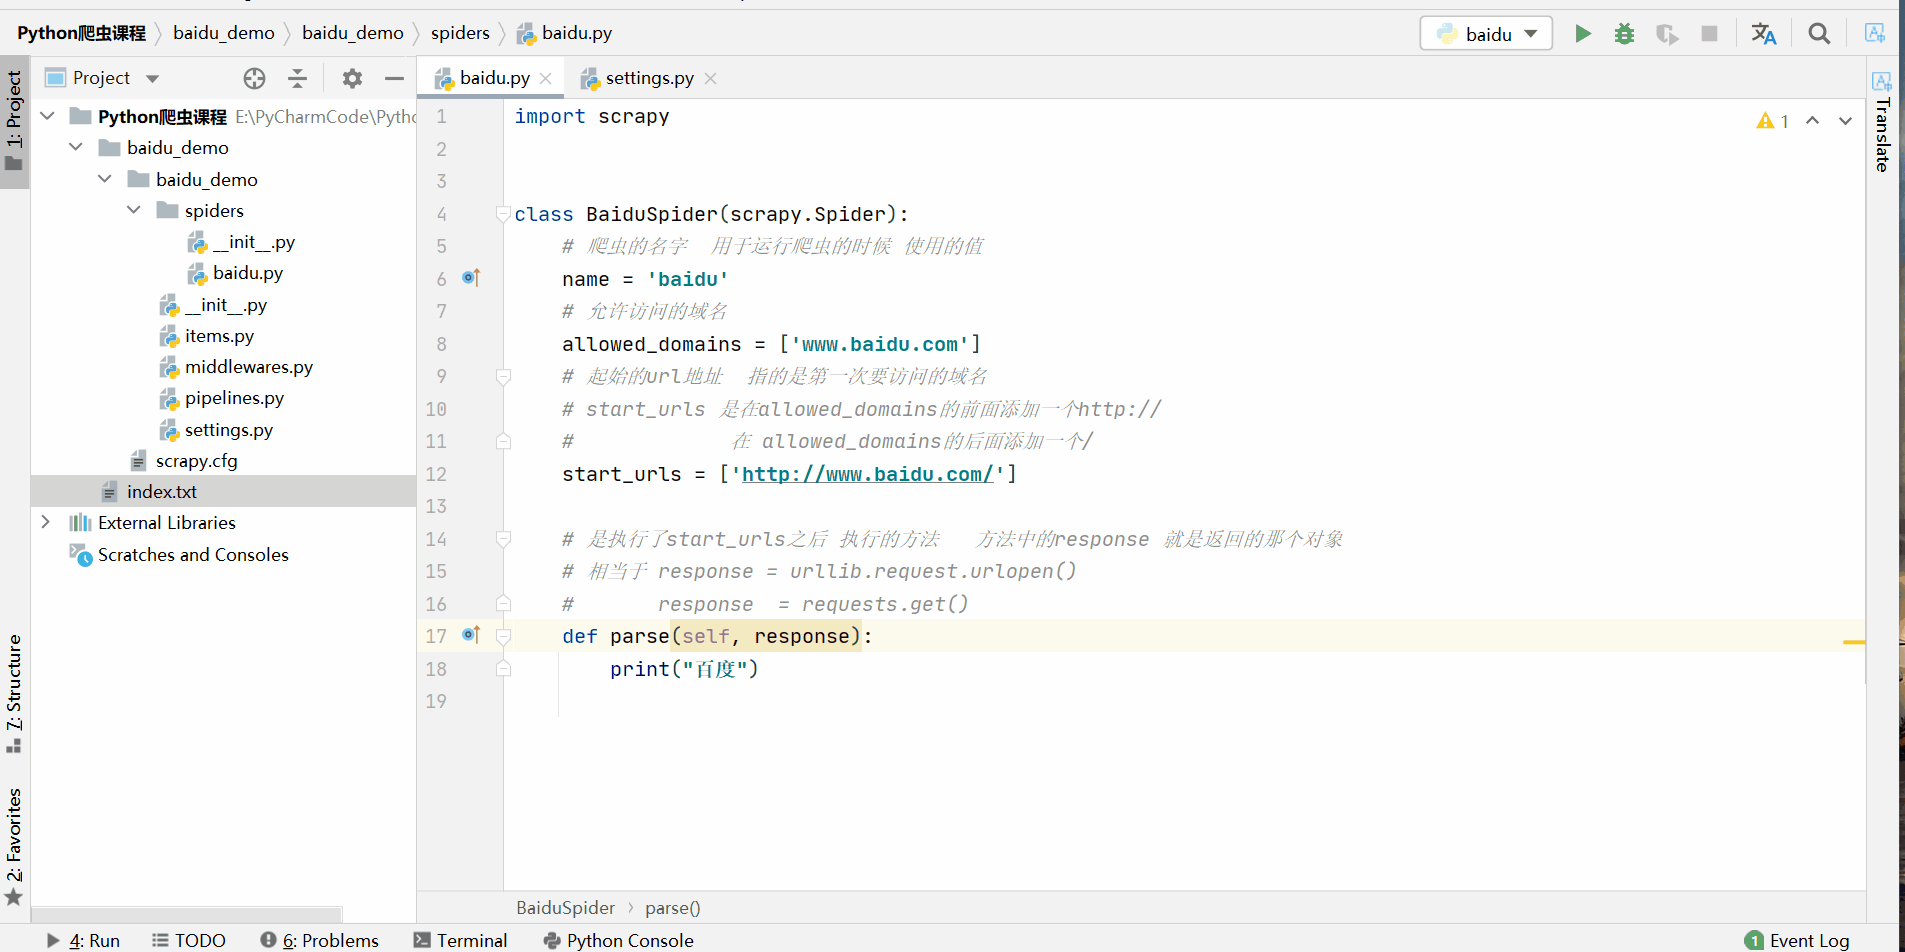The width and height of the screenshot is (1905, 952).
Task: Collapse the spiders folder in Project tree
Action: [x=134, y=210]
